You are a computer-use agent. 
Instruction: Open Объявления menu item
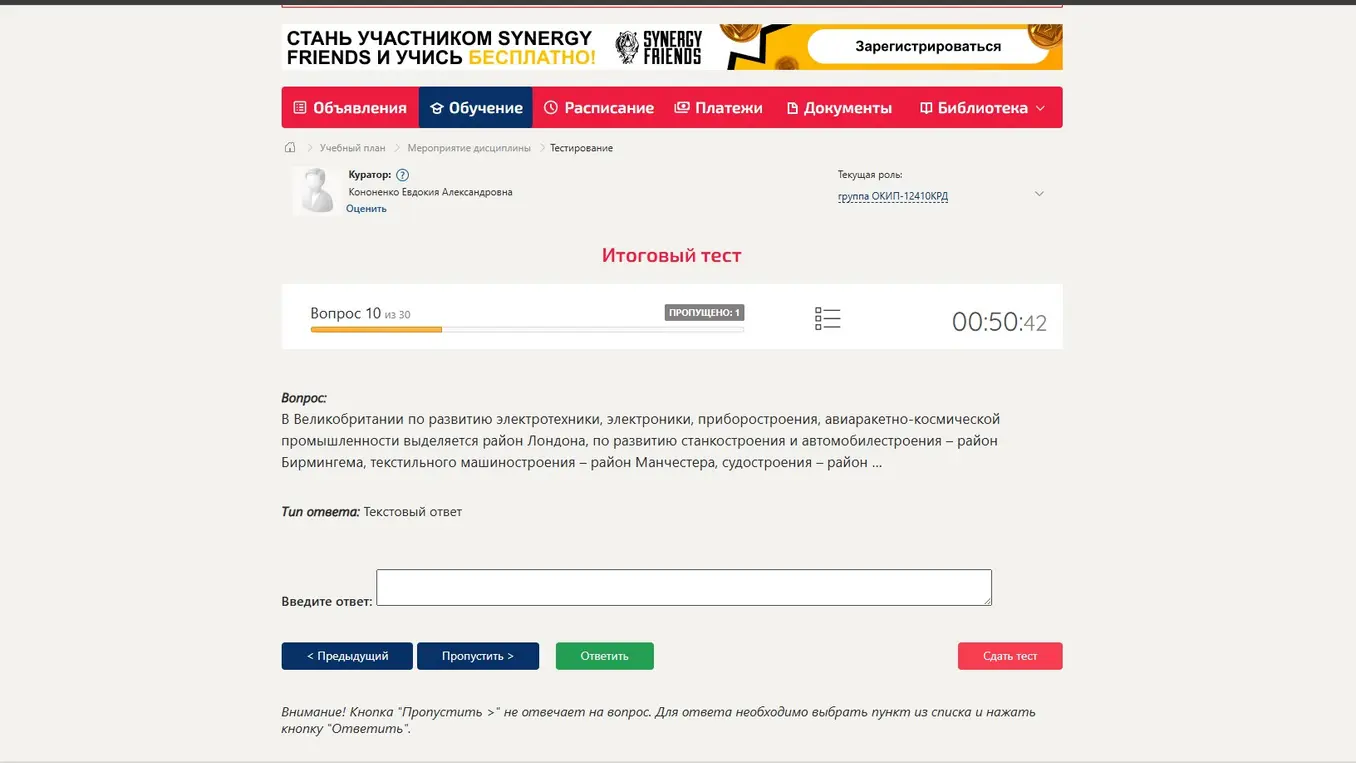(350, 108)
